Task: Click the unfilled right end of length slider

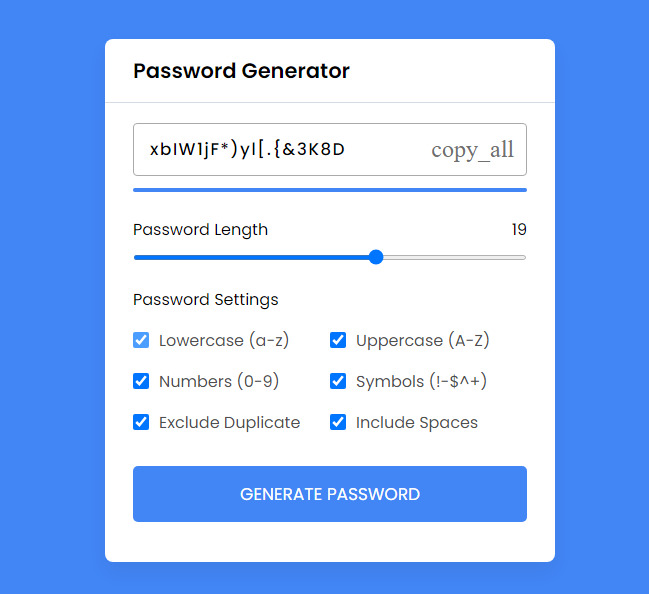Action: coord(470,257)
